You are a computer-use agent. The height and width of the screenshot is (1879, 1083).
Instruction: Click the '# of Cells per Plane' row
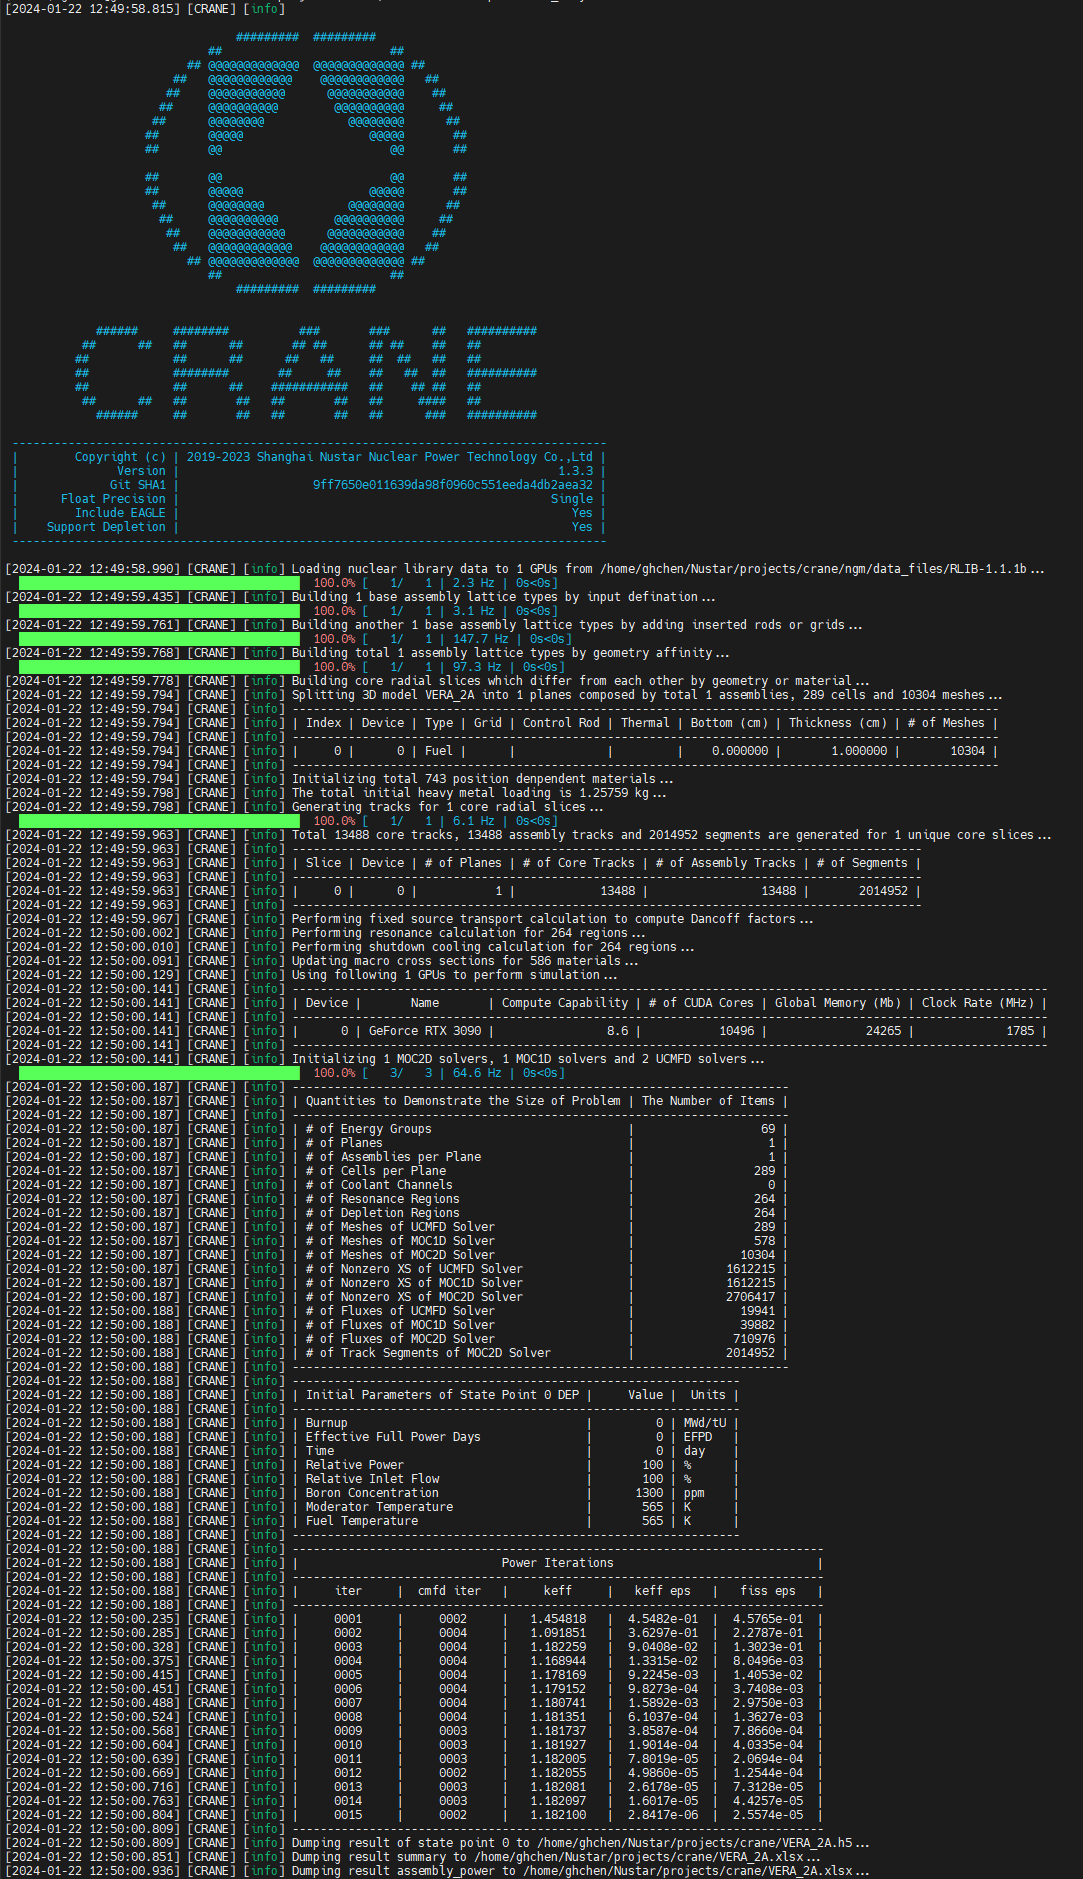(541, 1171)
